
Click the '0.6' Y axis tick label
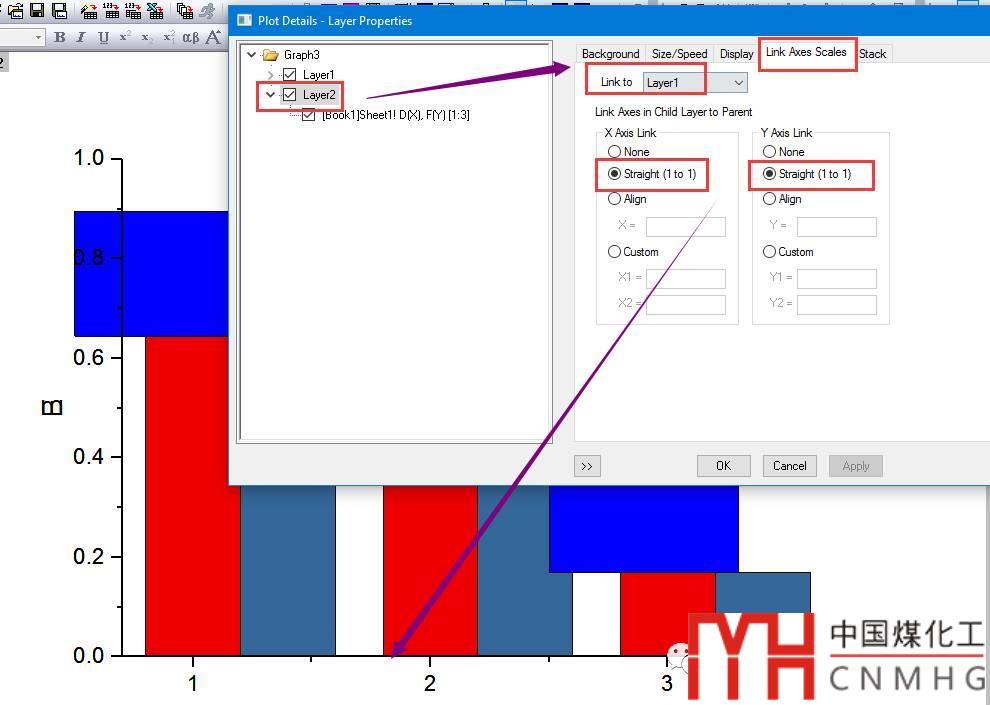pos(89,357)
